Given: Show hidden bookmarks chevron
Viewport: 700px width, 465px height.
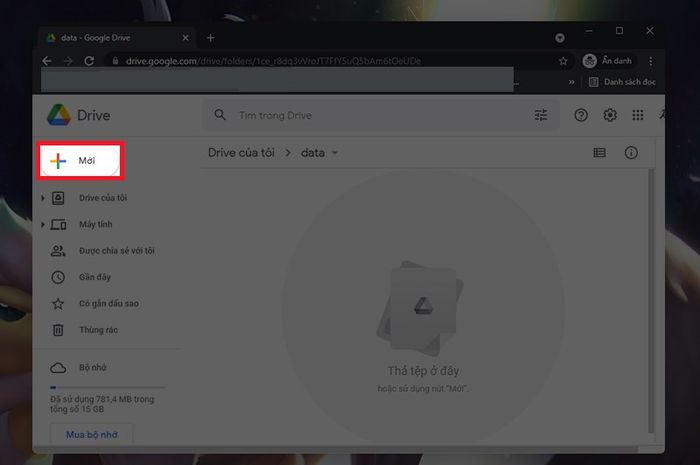Looking at the screenshot, I should coord(571,82).
